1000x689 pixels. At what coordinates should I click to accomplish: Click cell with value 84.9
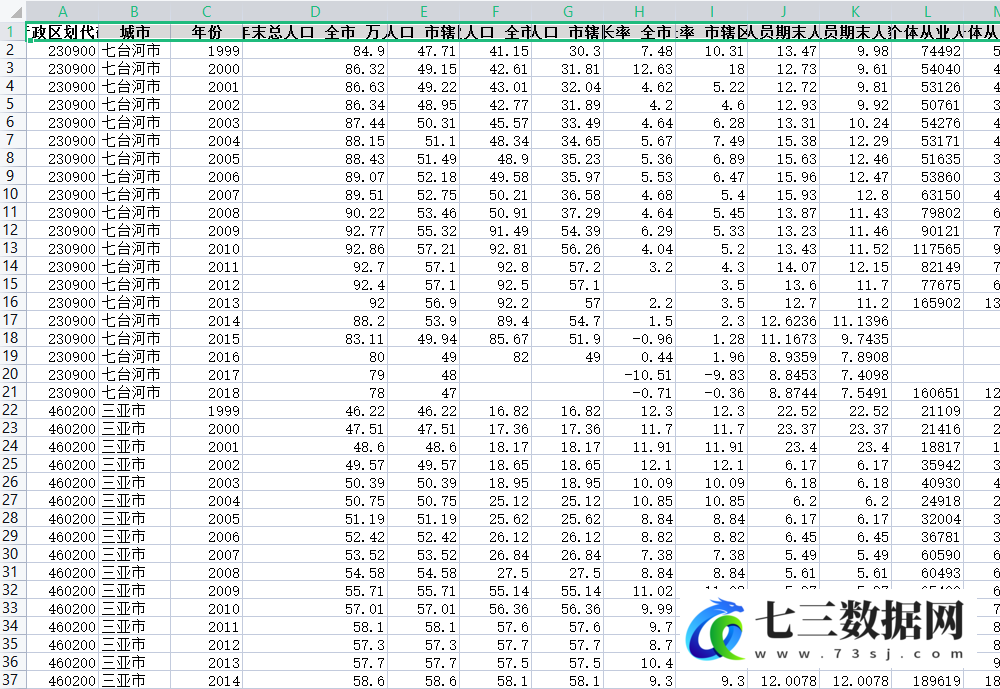coord(315,50)
